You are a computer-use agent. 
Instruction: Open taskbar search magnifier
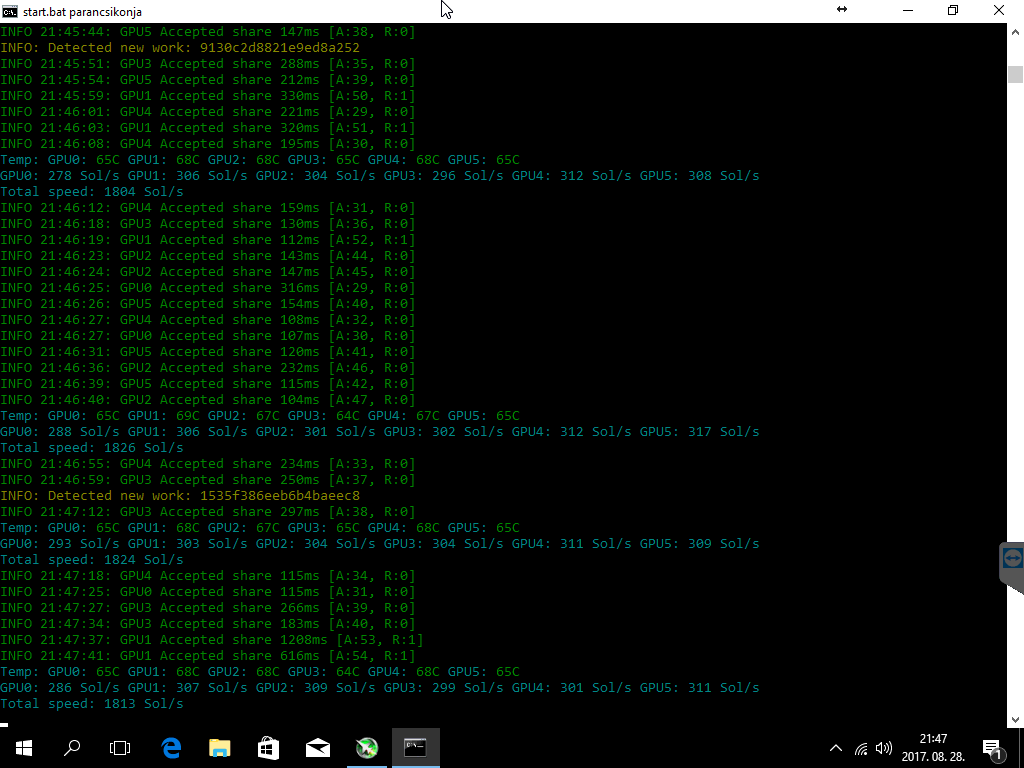tap(72, 748)
